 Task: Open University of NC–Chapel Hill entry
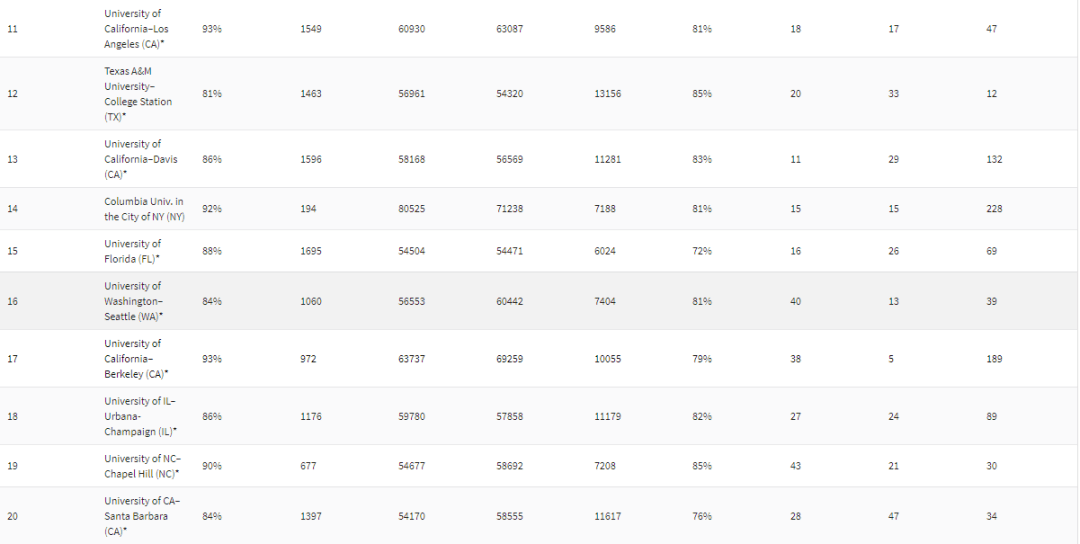142,466
